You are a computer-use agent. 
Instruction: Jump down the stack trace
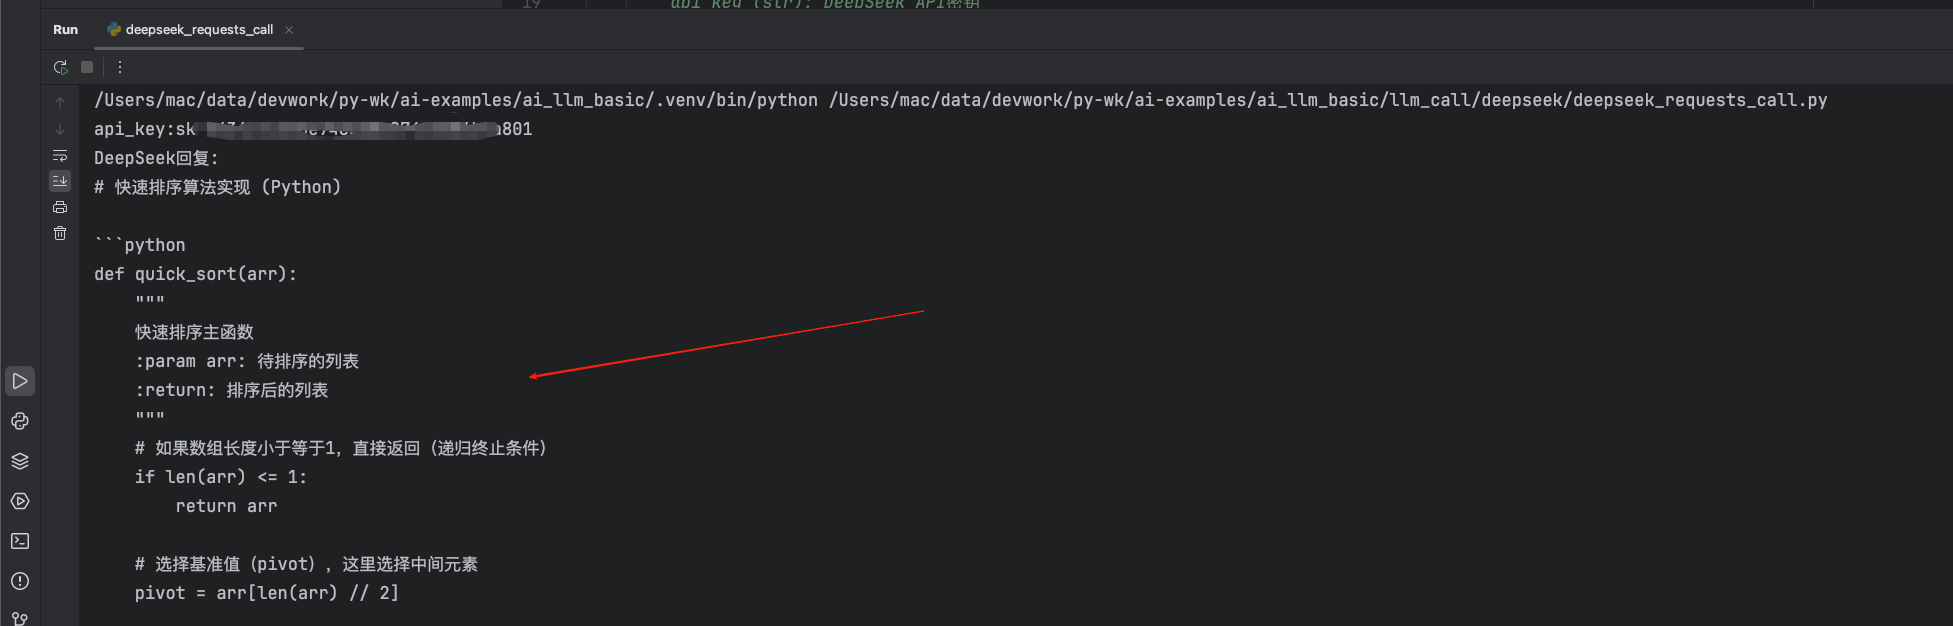(60, 129)
